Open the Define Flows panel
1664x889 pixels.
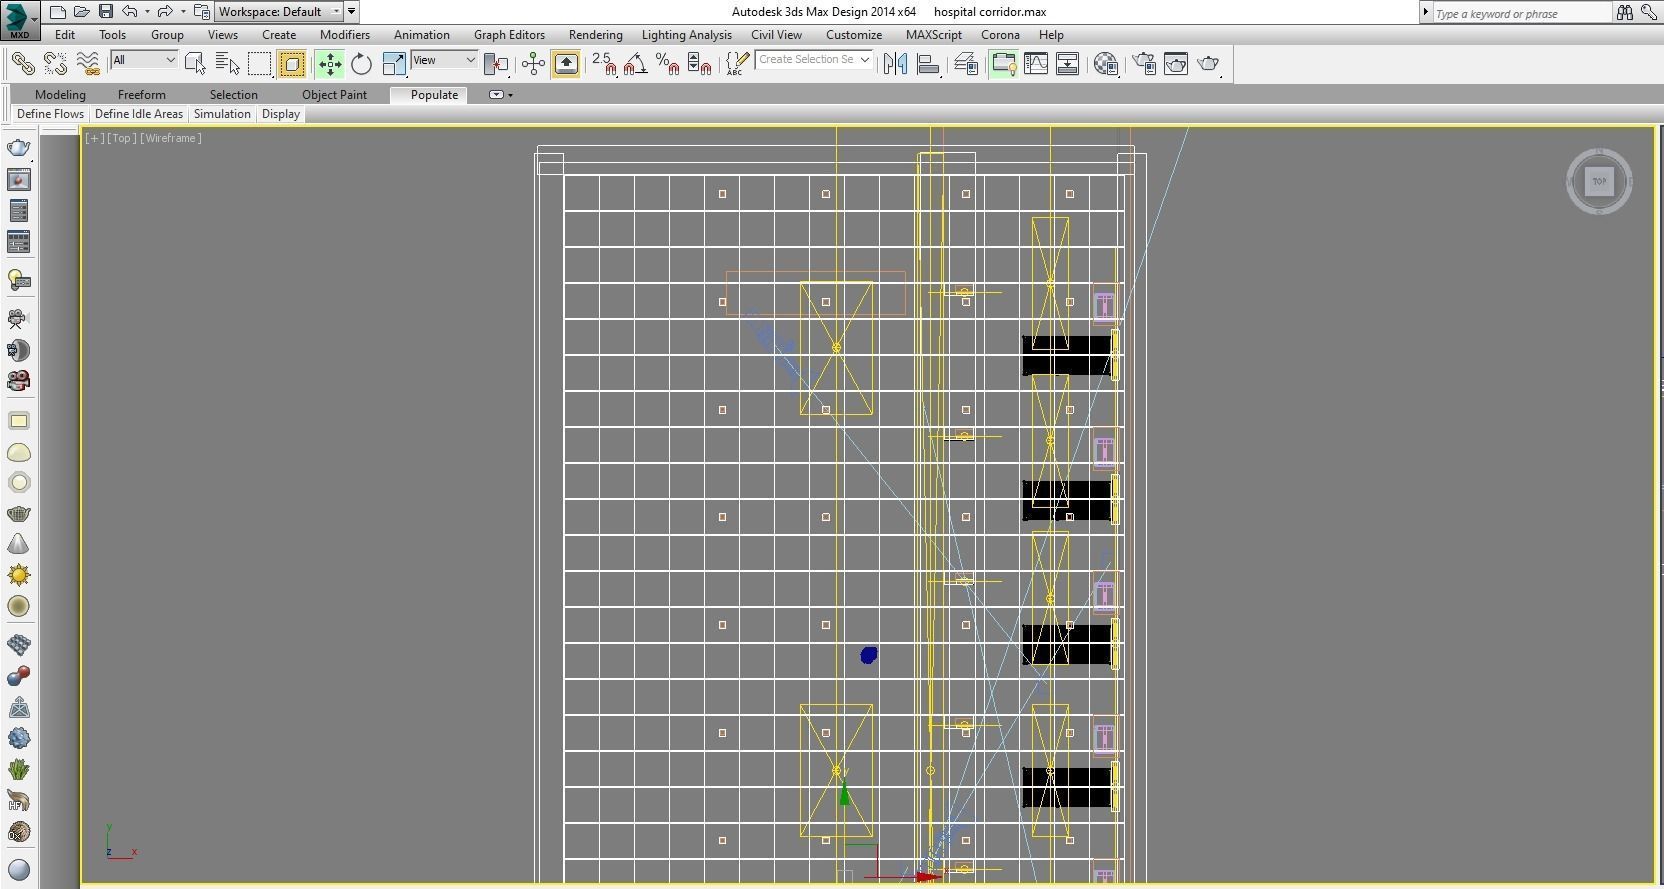[x=50, y=114]
